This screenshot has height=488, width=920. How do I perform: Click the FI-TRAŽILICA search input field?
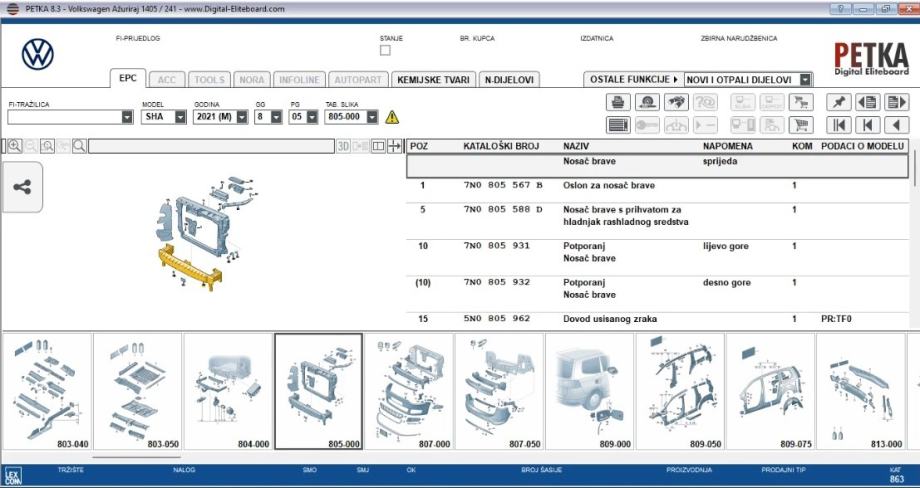(64, 117)
